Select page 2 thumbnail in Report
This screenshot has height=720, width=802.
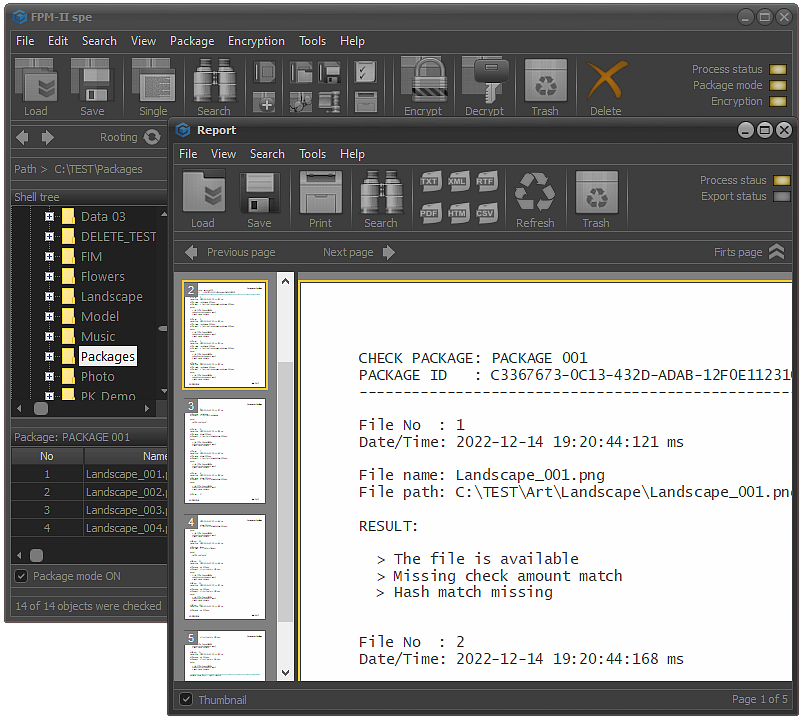coord(225,335)
